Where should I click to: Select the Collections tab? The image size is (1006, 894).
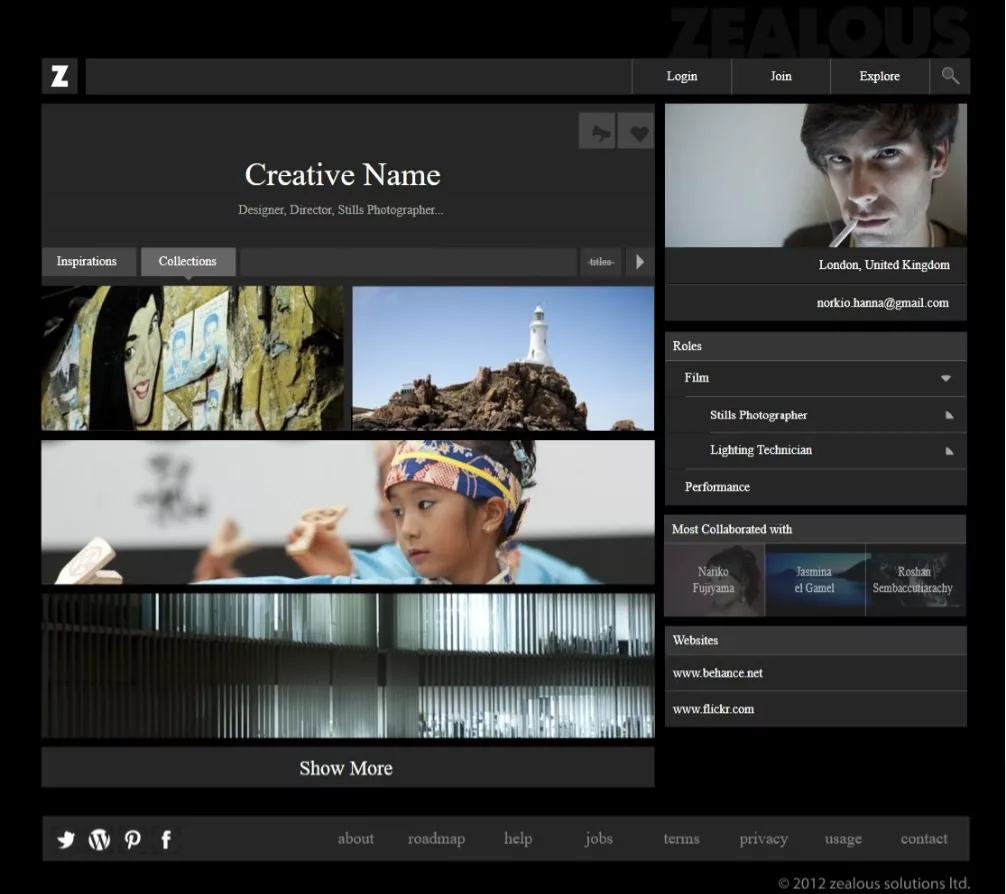(x=188, y=262)
